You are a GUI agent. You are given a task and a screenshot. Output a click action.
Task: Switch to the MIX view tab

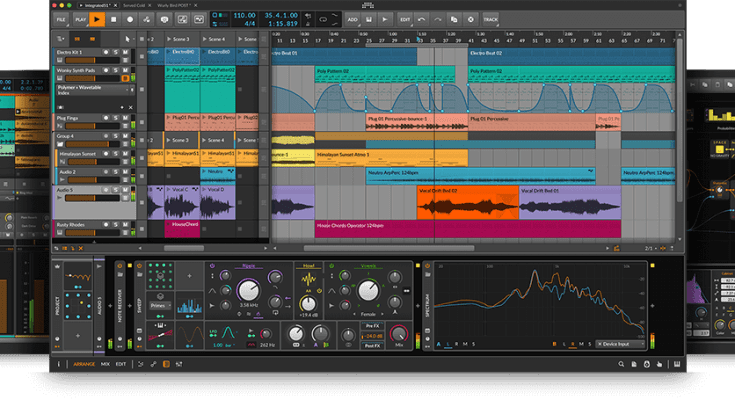coord(105,364)
